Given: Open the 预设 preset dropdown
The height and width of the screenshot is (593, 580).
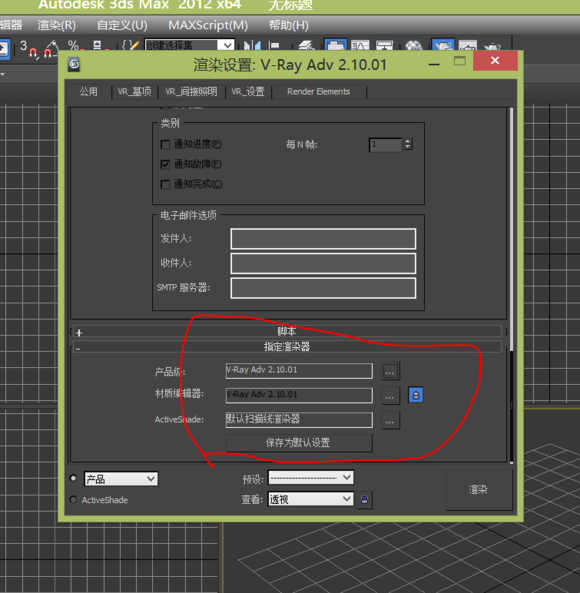Looking at the screenshot, I should (311, 478).
